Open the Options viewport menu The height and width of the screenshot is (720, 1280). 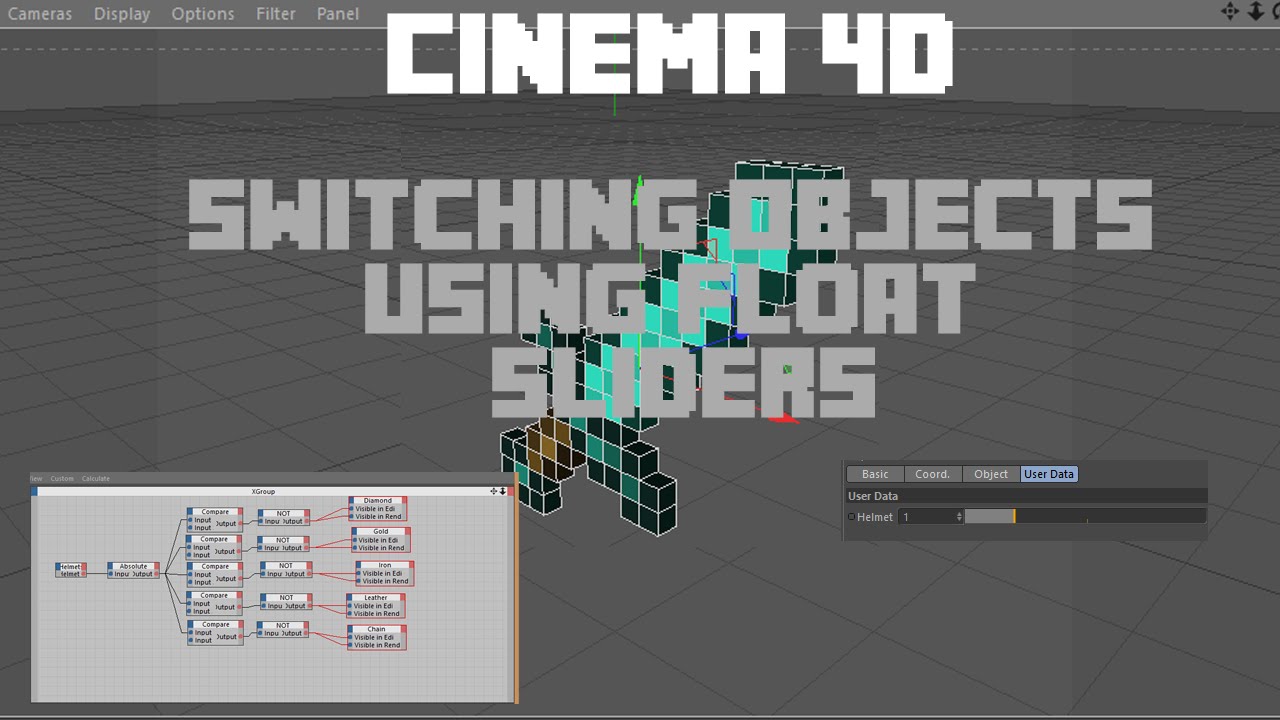tap(203, 14)
